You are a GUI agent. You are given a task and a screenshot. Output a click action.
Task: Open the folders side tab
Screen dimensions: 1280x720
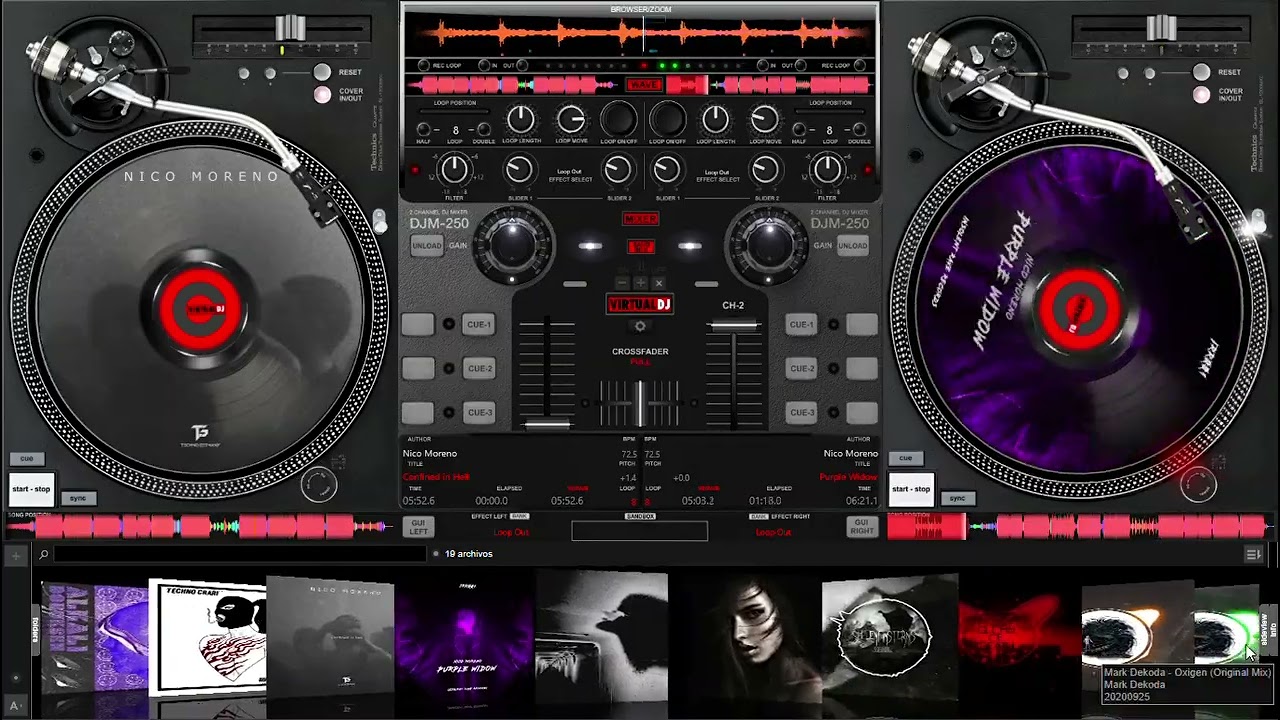(x=34, y=630)
